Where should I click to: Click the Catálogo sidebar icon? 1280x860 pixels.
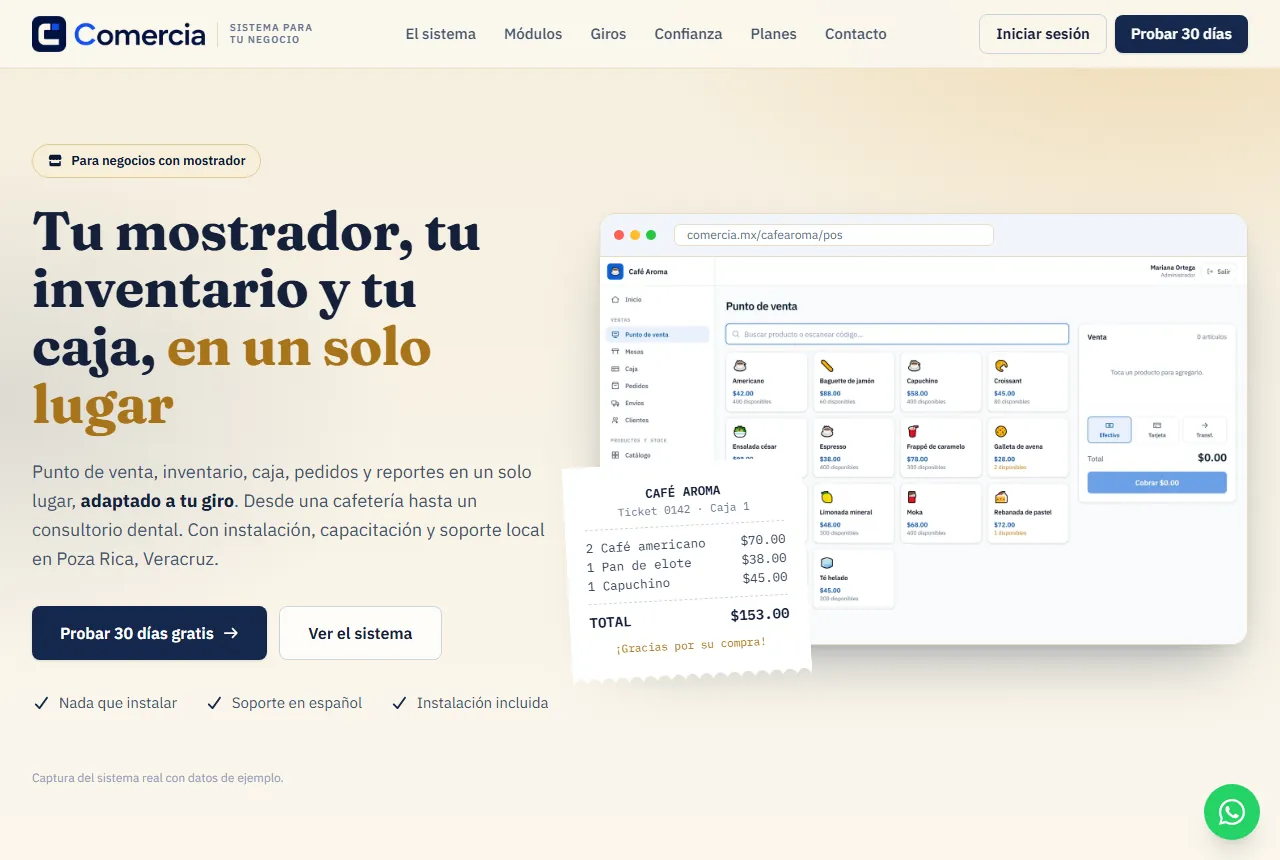point(615,455)
